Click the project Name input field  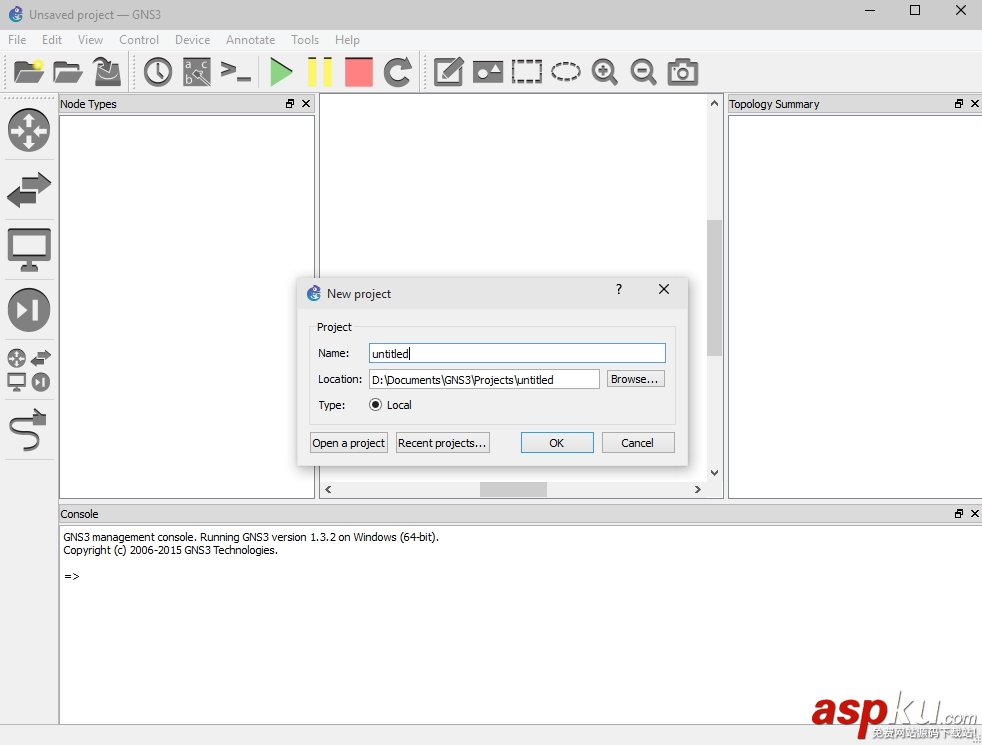pyautogui.click(x=517, y=353)
